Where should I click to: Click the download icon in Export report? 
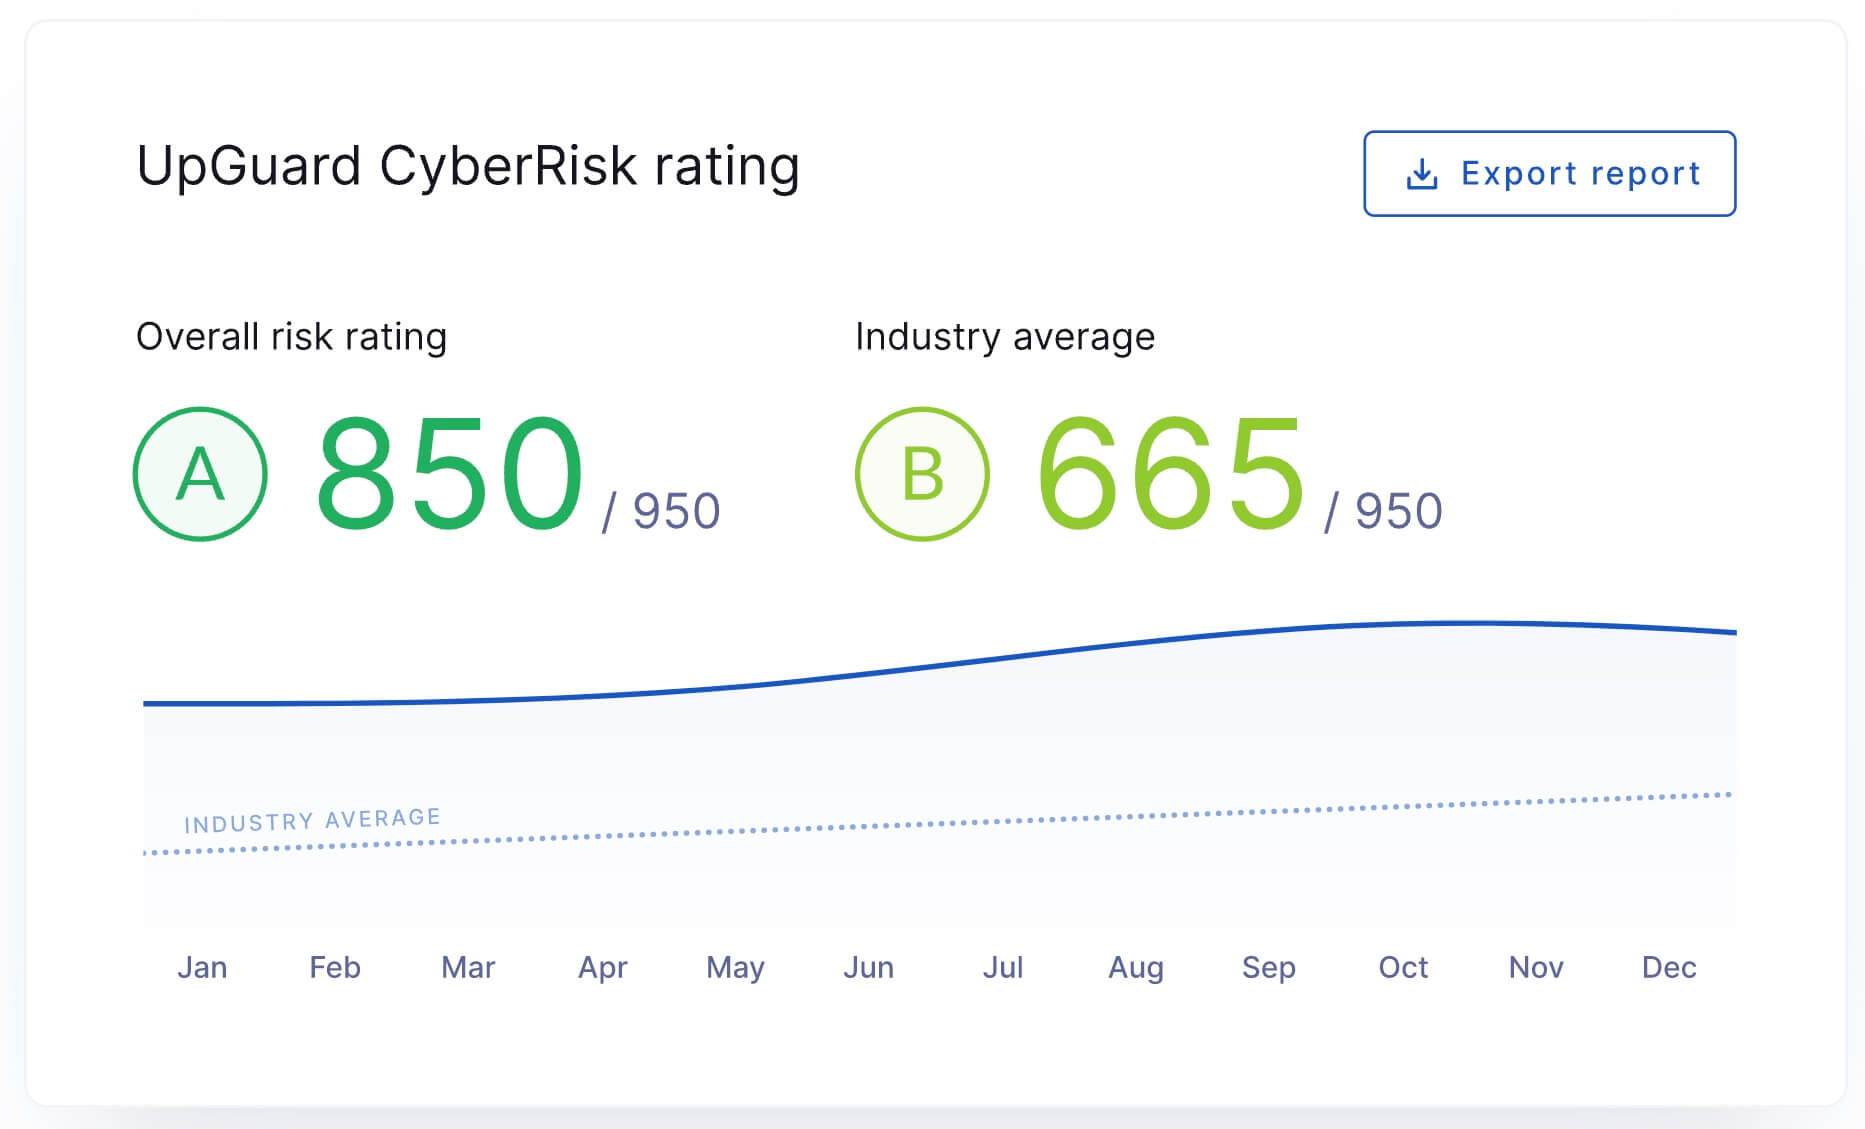[x=1422, y=174]
